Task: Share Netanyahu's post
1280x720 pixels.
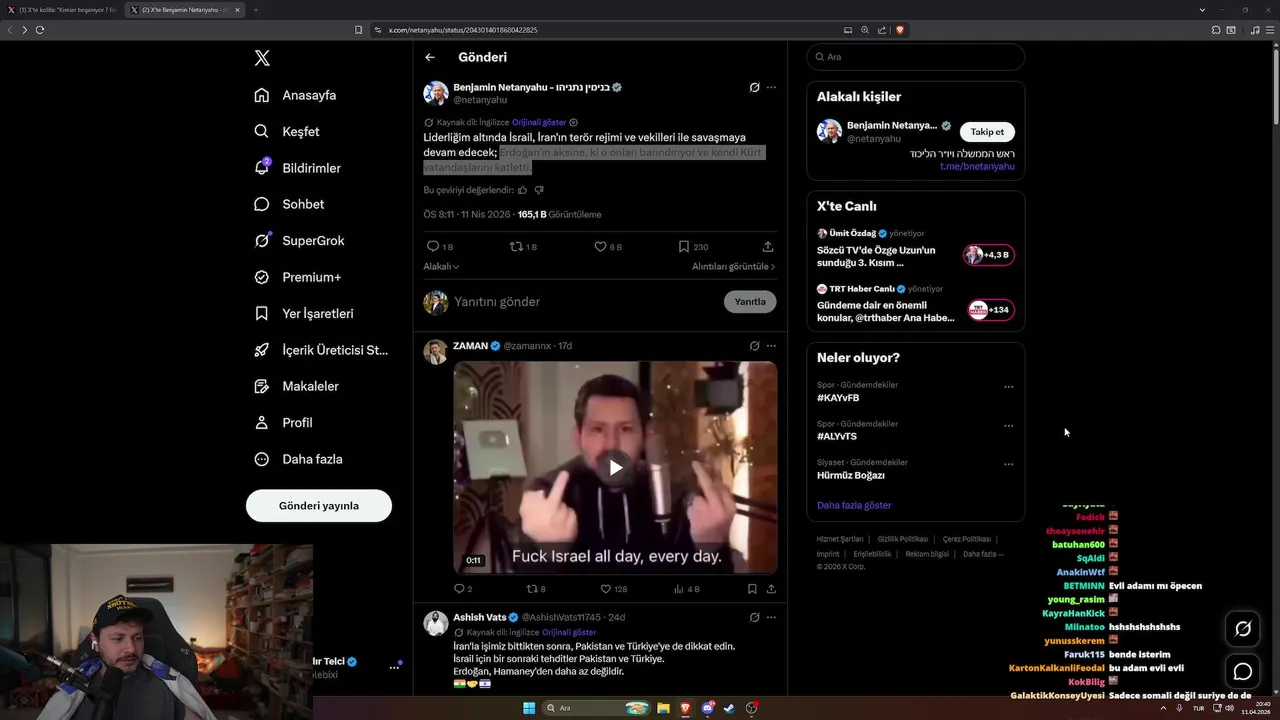Action: tap(768, 246)
